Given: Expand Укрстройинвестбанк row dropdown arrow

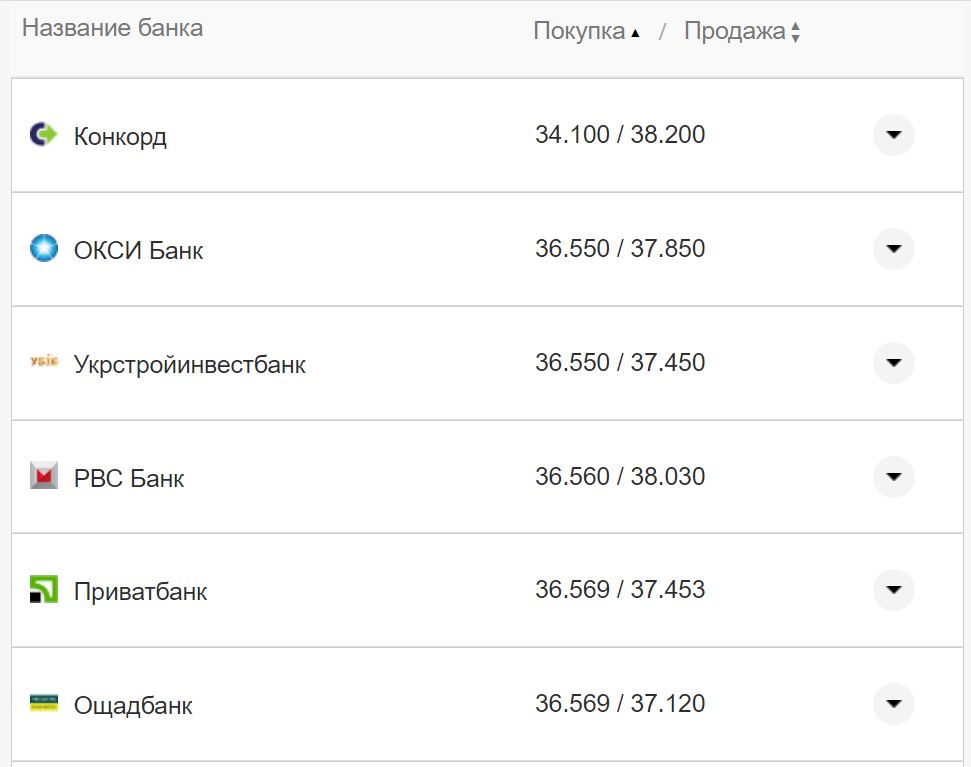Looking at the screenshot, I should [893, 362].
